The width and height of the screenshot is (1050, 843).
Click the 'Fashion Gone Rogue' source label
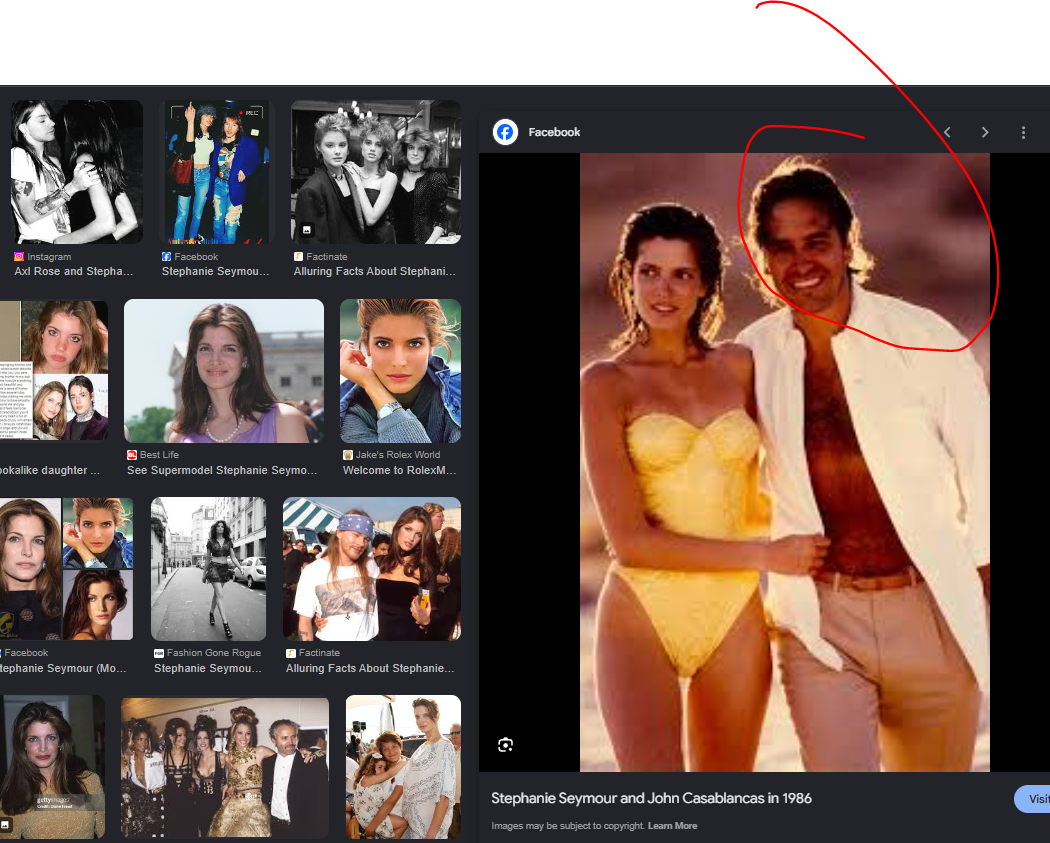(x=214, y=653)
